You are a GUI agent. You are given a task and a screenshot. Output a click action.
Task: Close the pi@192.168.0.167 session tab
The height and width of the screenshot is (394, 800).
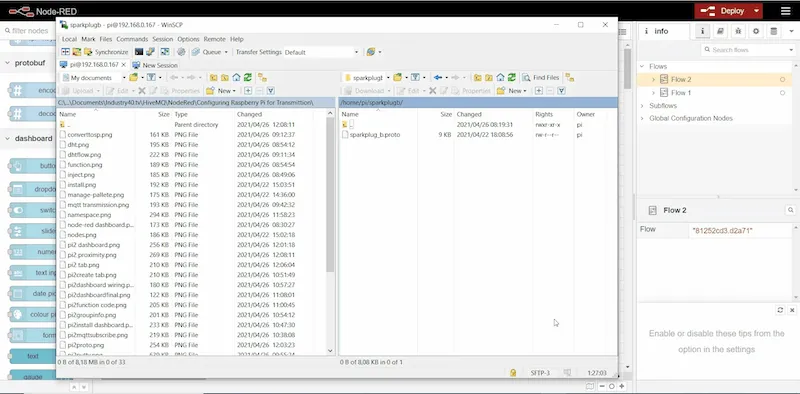pos(123,65)
